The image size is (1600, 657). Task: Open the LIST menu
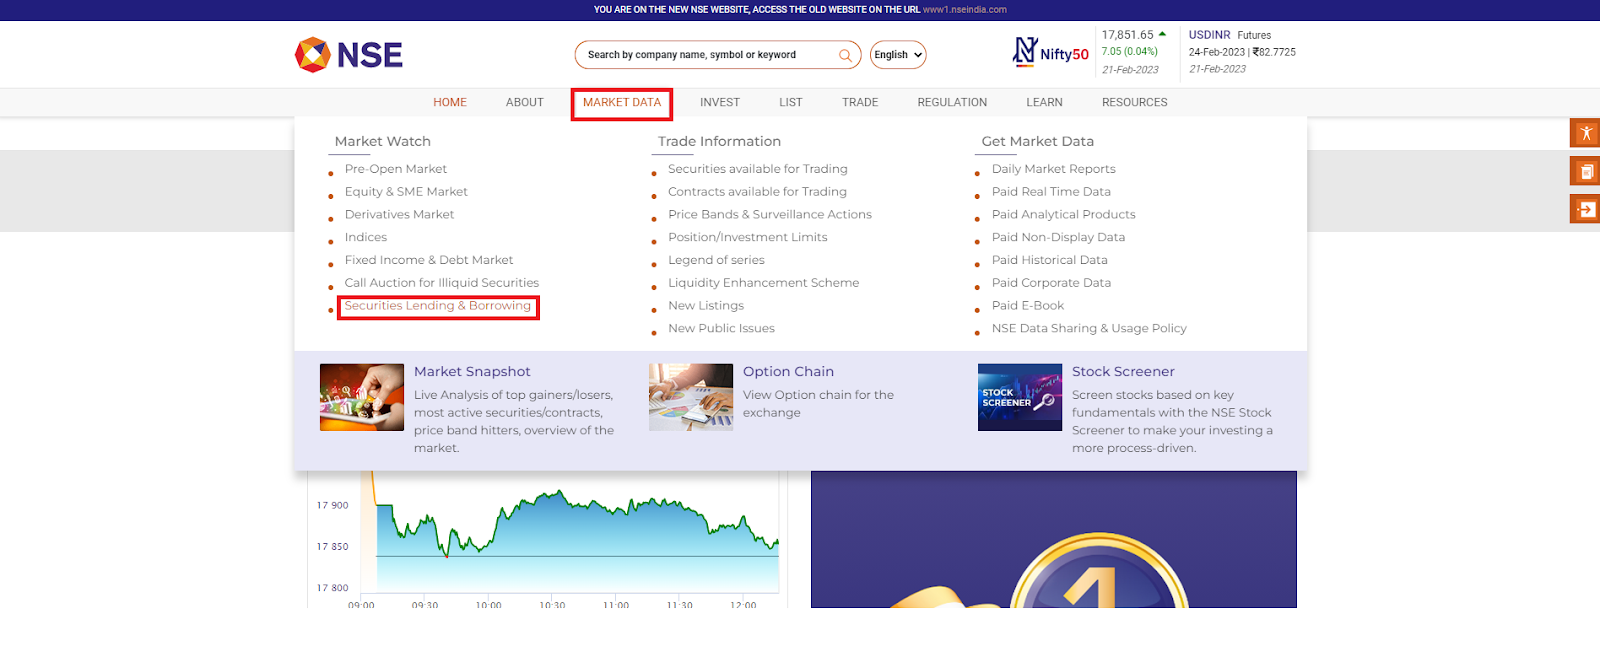[x=791, y=102]
